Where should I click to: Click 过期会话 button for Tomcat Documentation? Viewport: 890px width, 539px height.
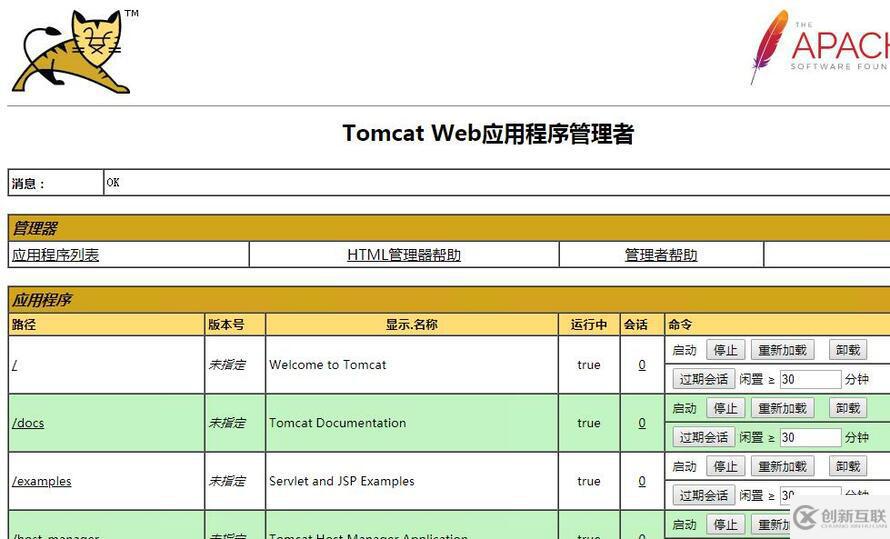(704, 437)
